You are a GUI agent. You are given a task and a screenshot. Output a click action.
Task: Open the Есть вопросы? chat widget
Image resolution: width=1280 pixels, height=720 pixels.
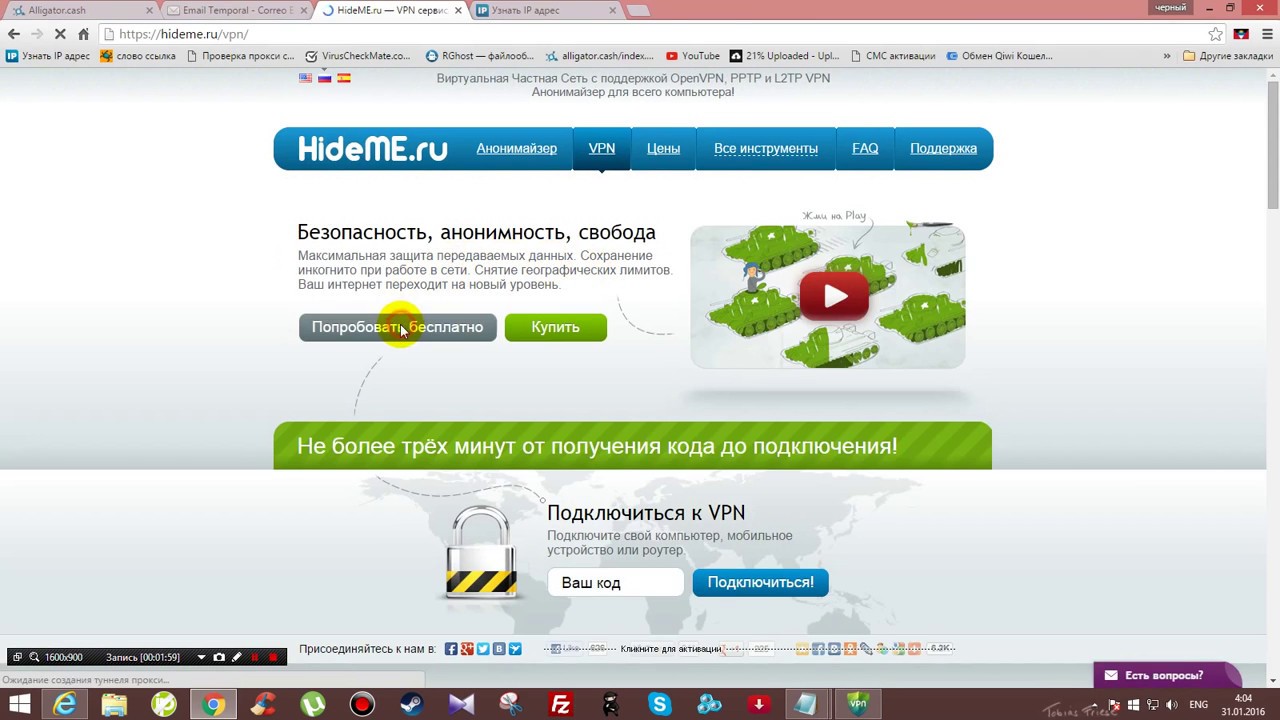tap(1165, 676)
